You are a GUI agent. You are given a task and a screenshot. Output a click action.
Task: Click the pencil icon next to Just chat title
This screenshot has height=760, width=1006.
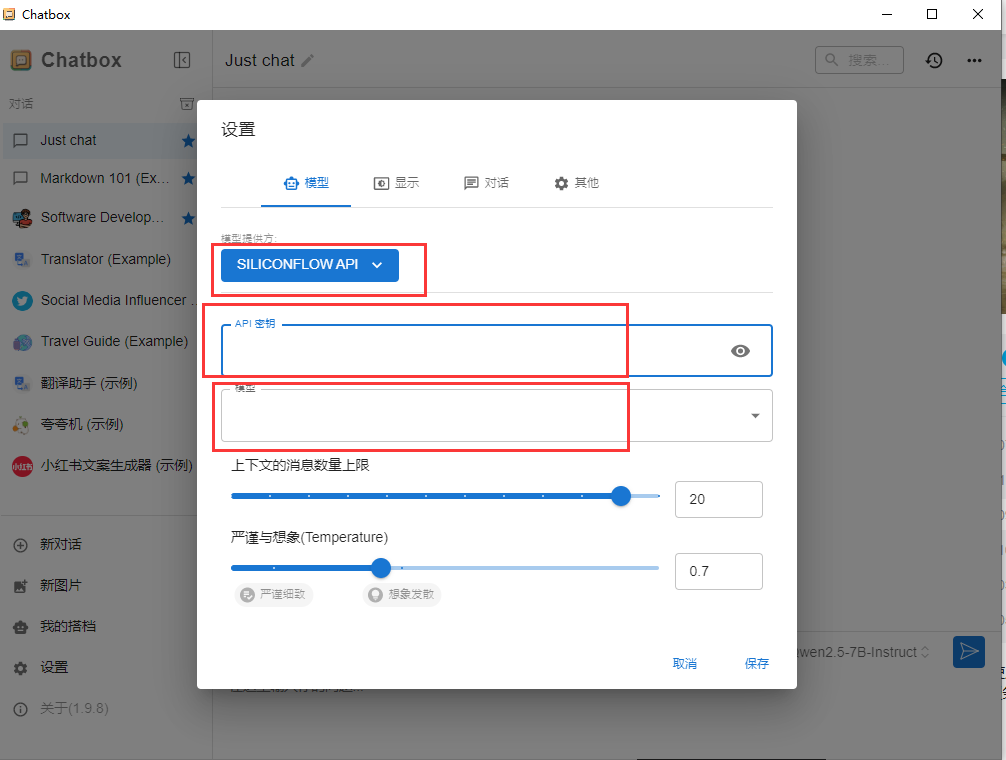308,60
